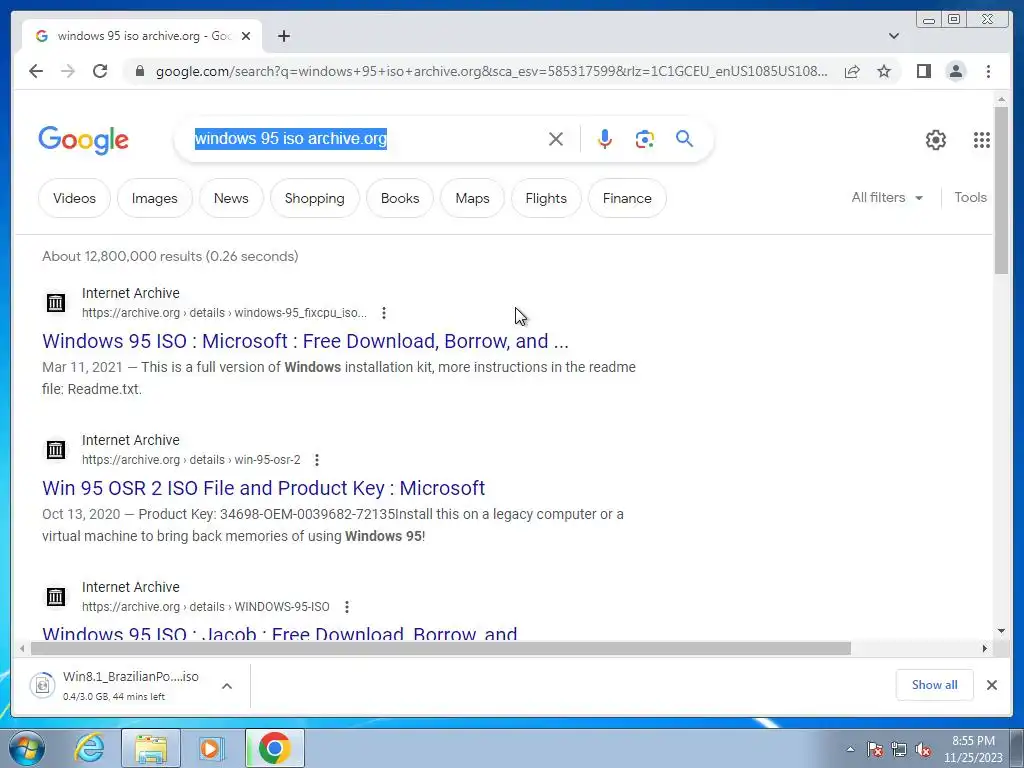The height and width of the screenshot is (768, 1024).
Task: Open the Windows Start menu
Action: click(27, 748)
